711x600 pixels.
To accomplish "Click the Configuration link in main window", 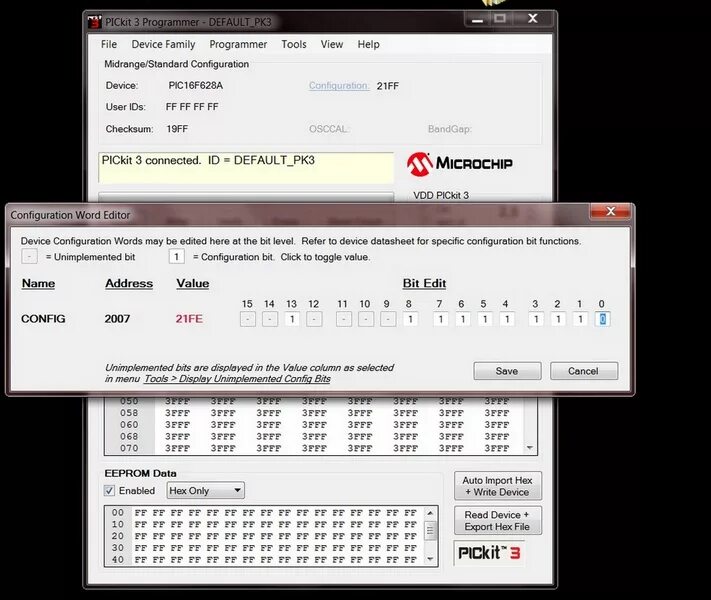I will click(339, 86).
